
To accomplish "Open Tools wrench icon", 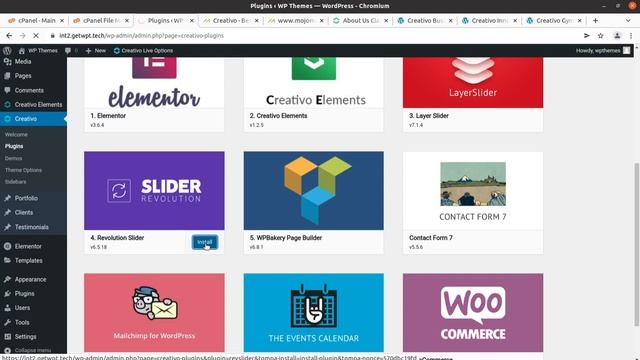I will tap(7, 322).
